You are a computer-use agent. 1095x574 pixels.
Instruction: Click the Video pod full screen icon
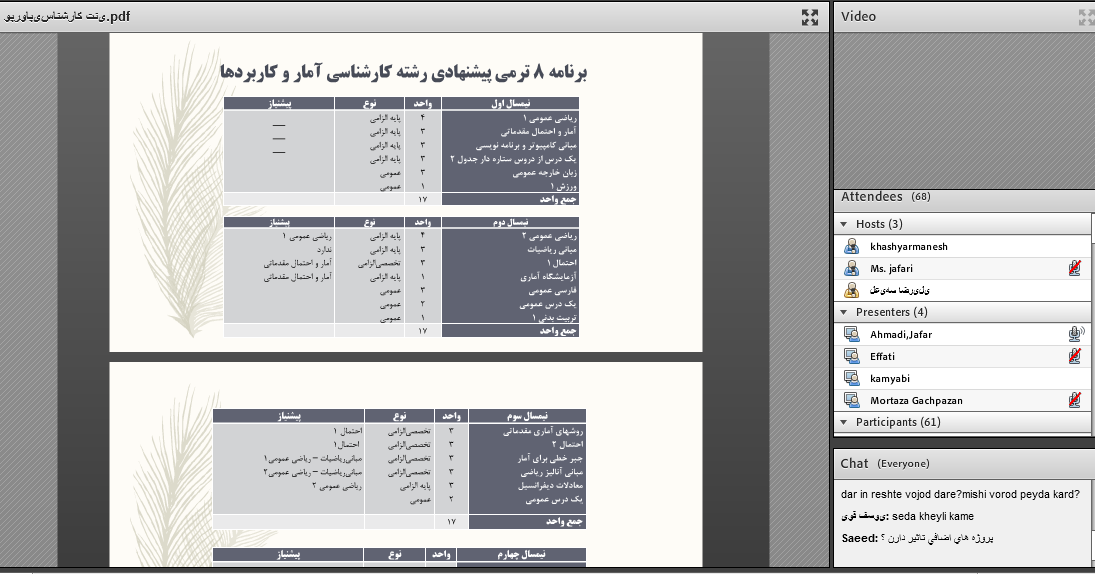[x=1086, y=17]
